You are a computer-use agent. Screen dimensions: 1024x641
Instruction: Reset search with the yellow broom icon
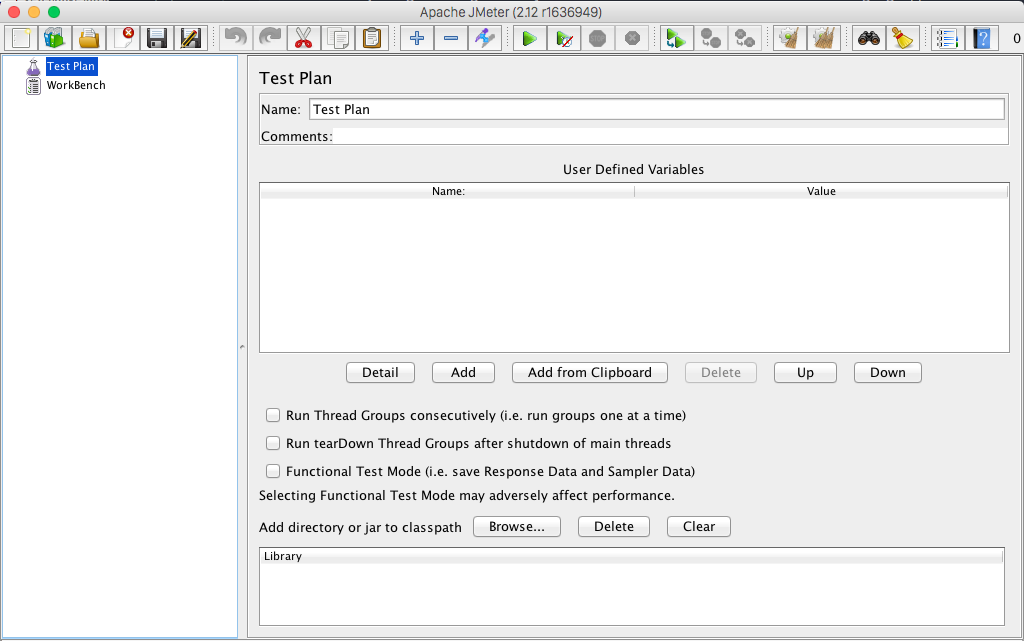pos(903,39)
